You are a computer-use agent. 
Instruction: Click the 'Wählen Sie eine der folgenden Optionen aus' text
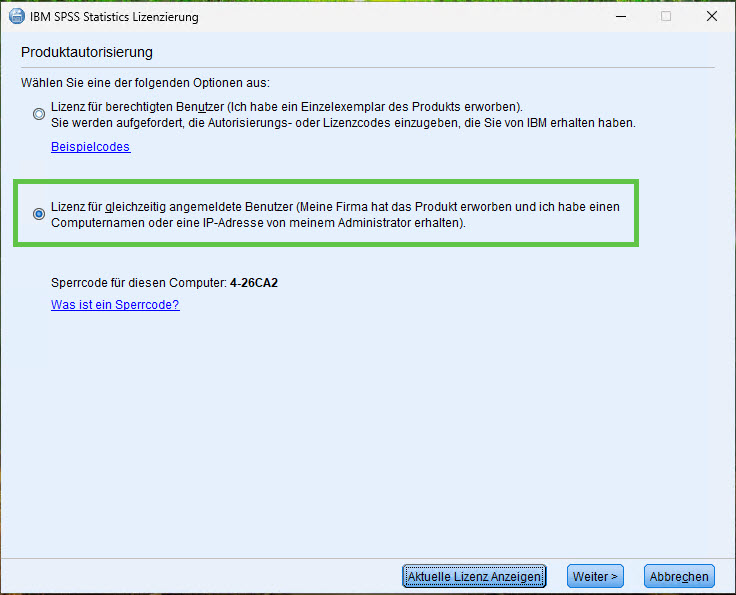tap(145, 82)
